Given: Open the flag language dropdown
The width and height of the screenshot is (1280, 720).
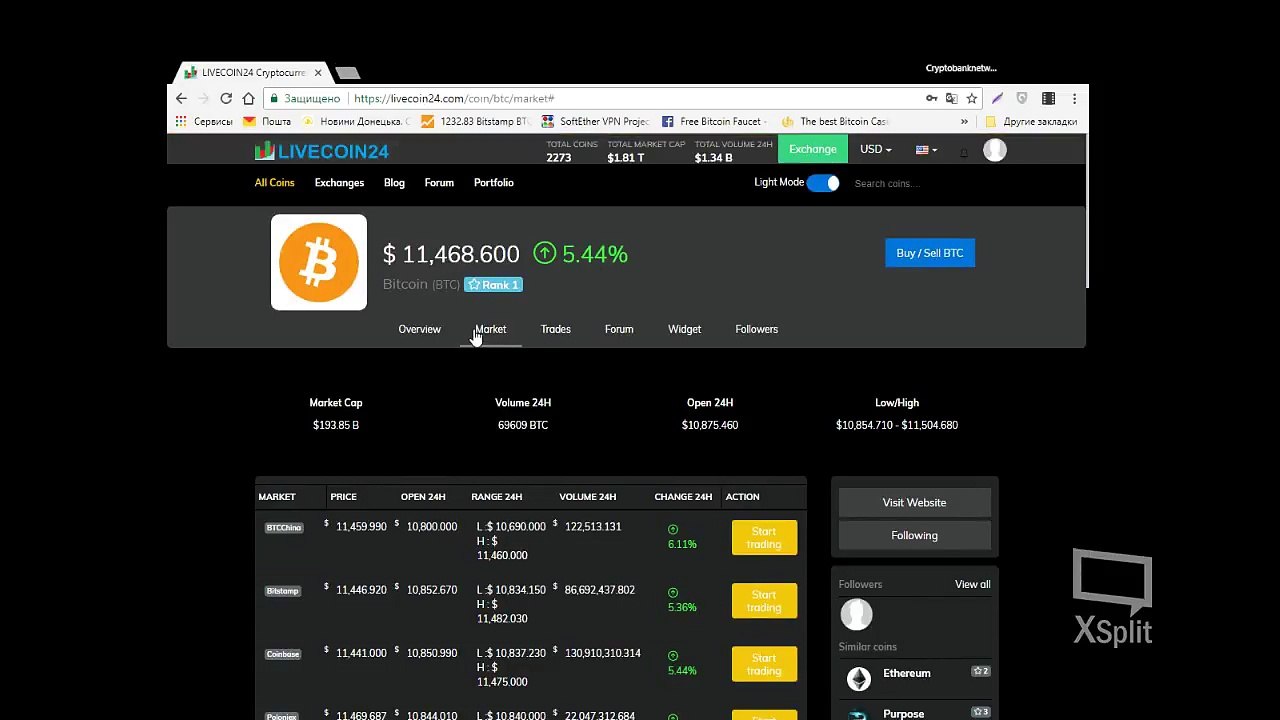Looking at the screenshot, I should 926,150.
